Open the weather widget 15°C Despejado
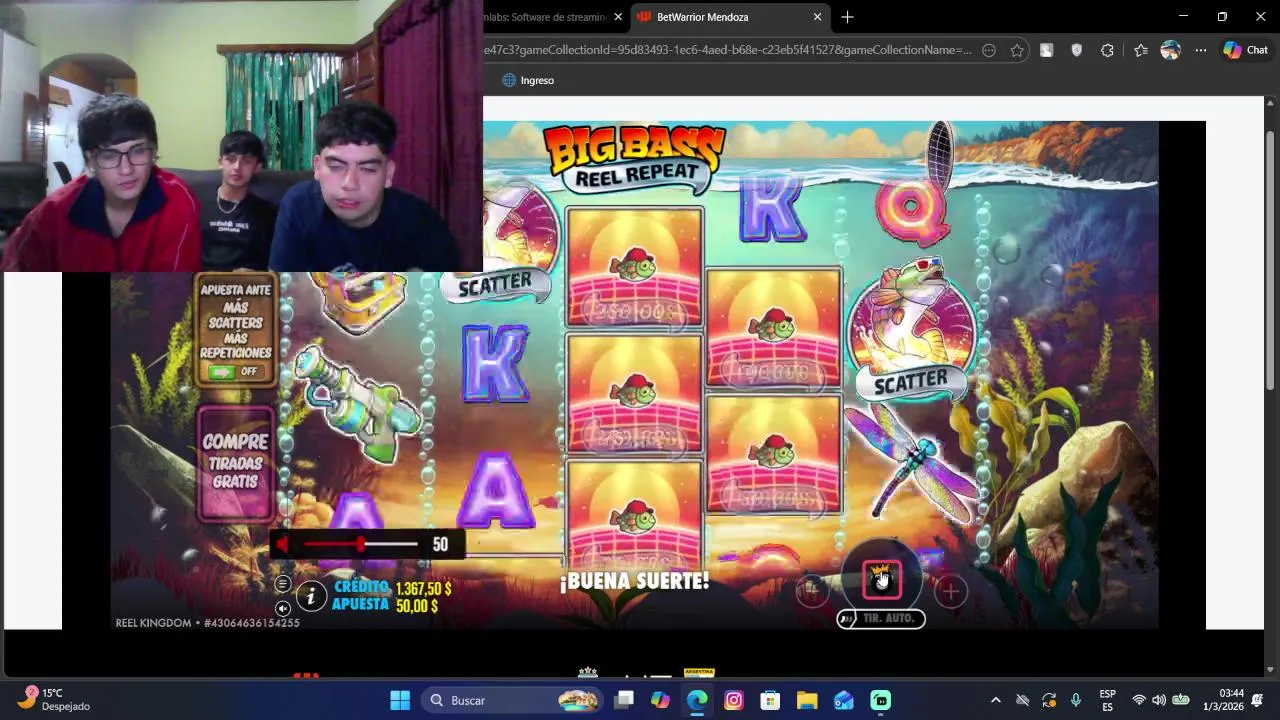 click(x=55, y=699)
